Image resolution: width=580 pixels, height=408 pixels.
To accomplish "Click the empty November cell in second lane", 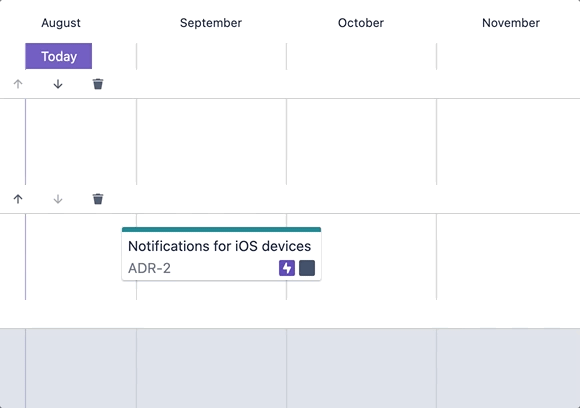I will click(x=508, y=257).
